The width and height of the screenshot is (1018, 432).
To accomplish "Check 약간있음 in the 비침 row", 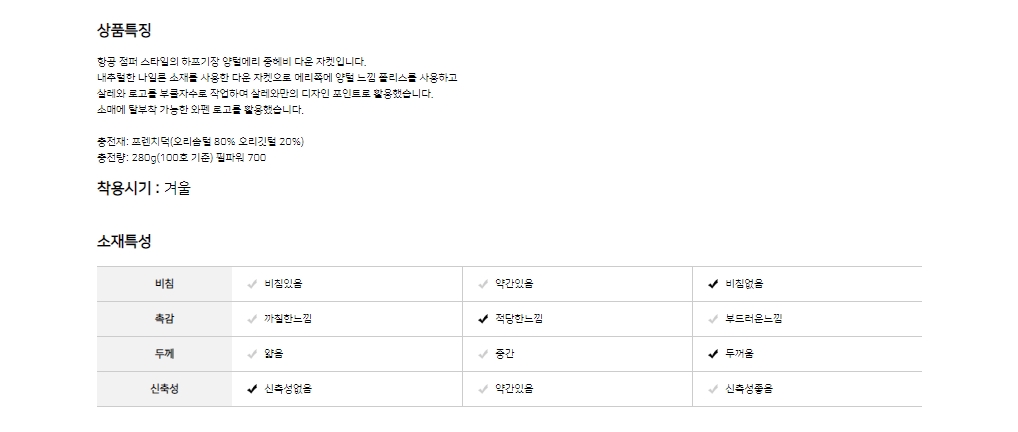I will pyautogui.click(x=483, y=284).
